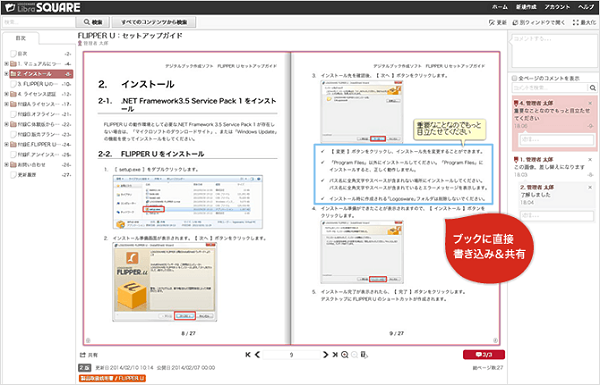Viewport: 600px width, 385px height.
Task: Click the 更新 refresh icon
Action: tap(491, 23)
